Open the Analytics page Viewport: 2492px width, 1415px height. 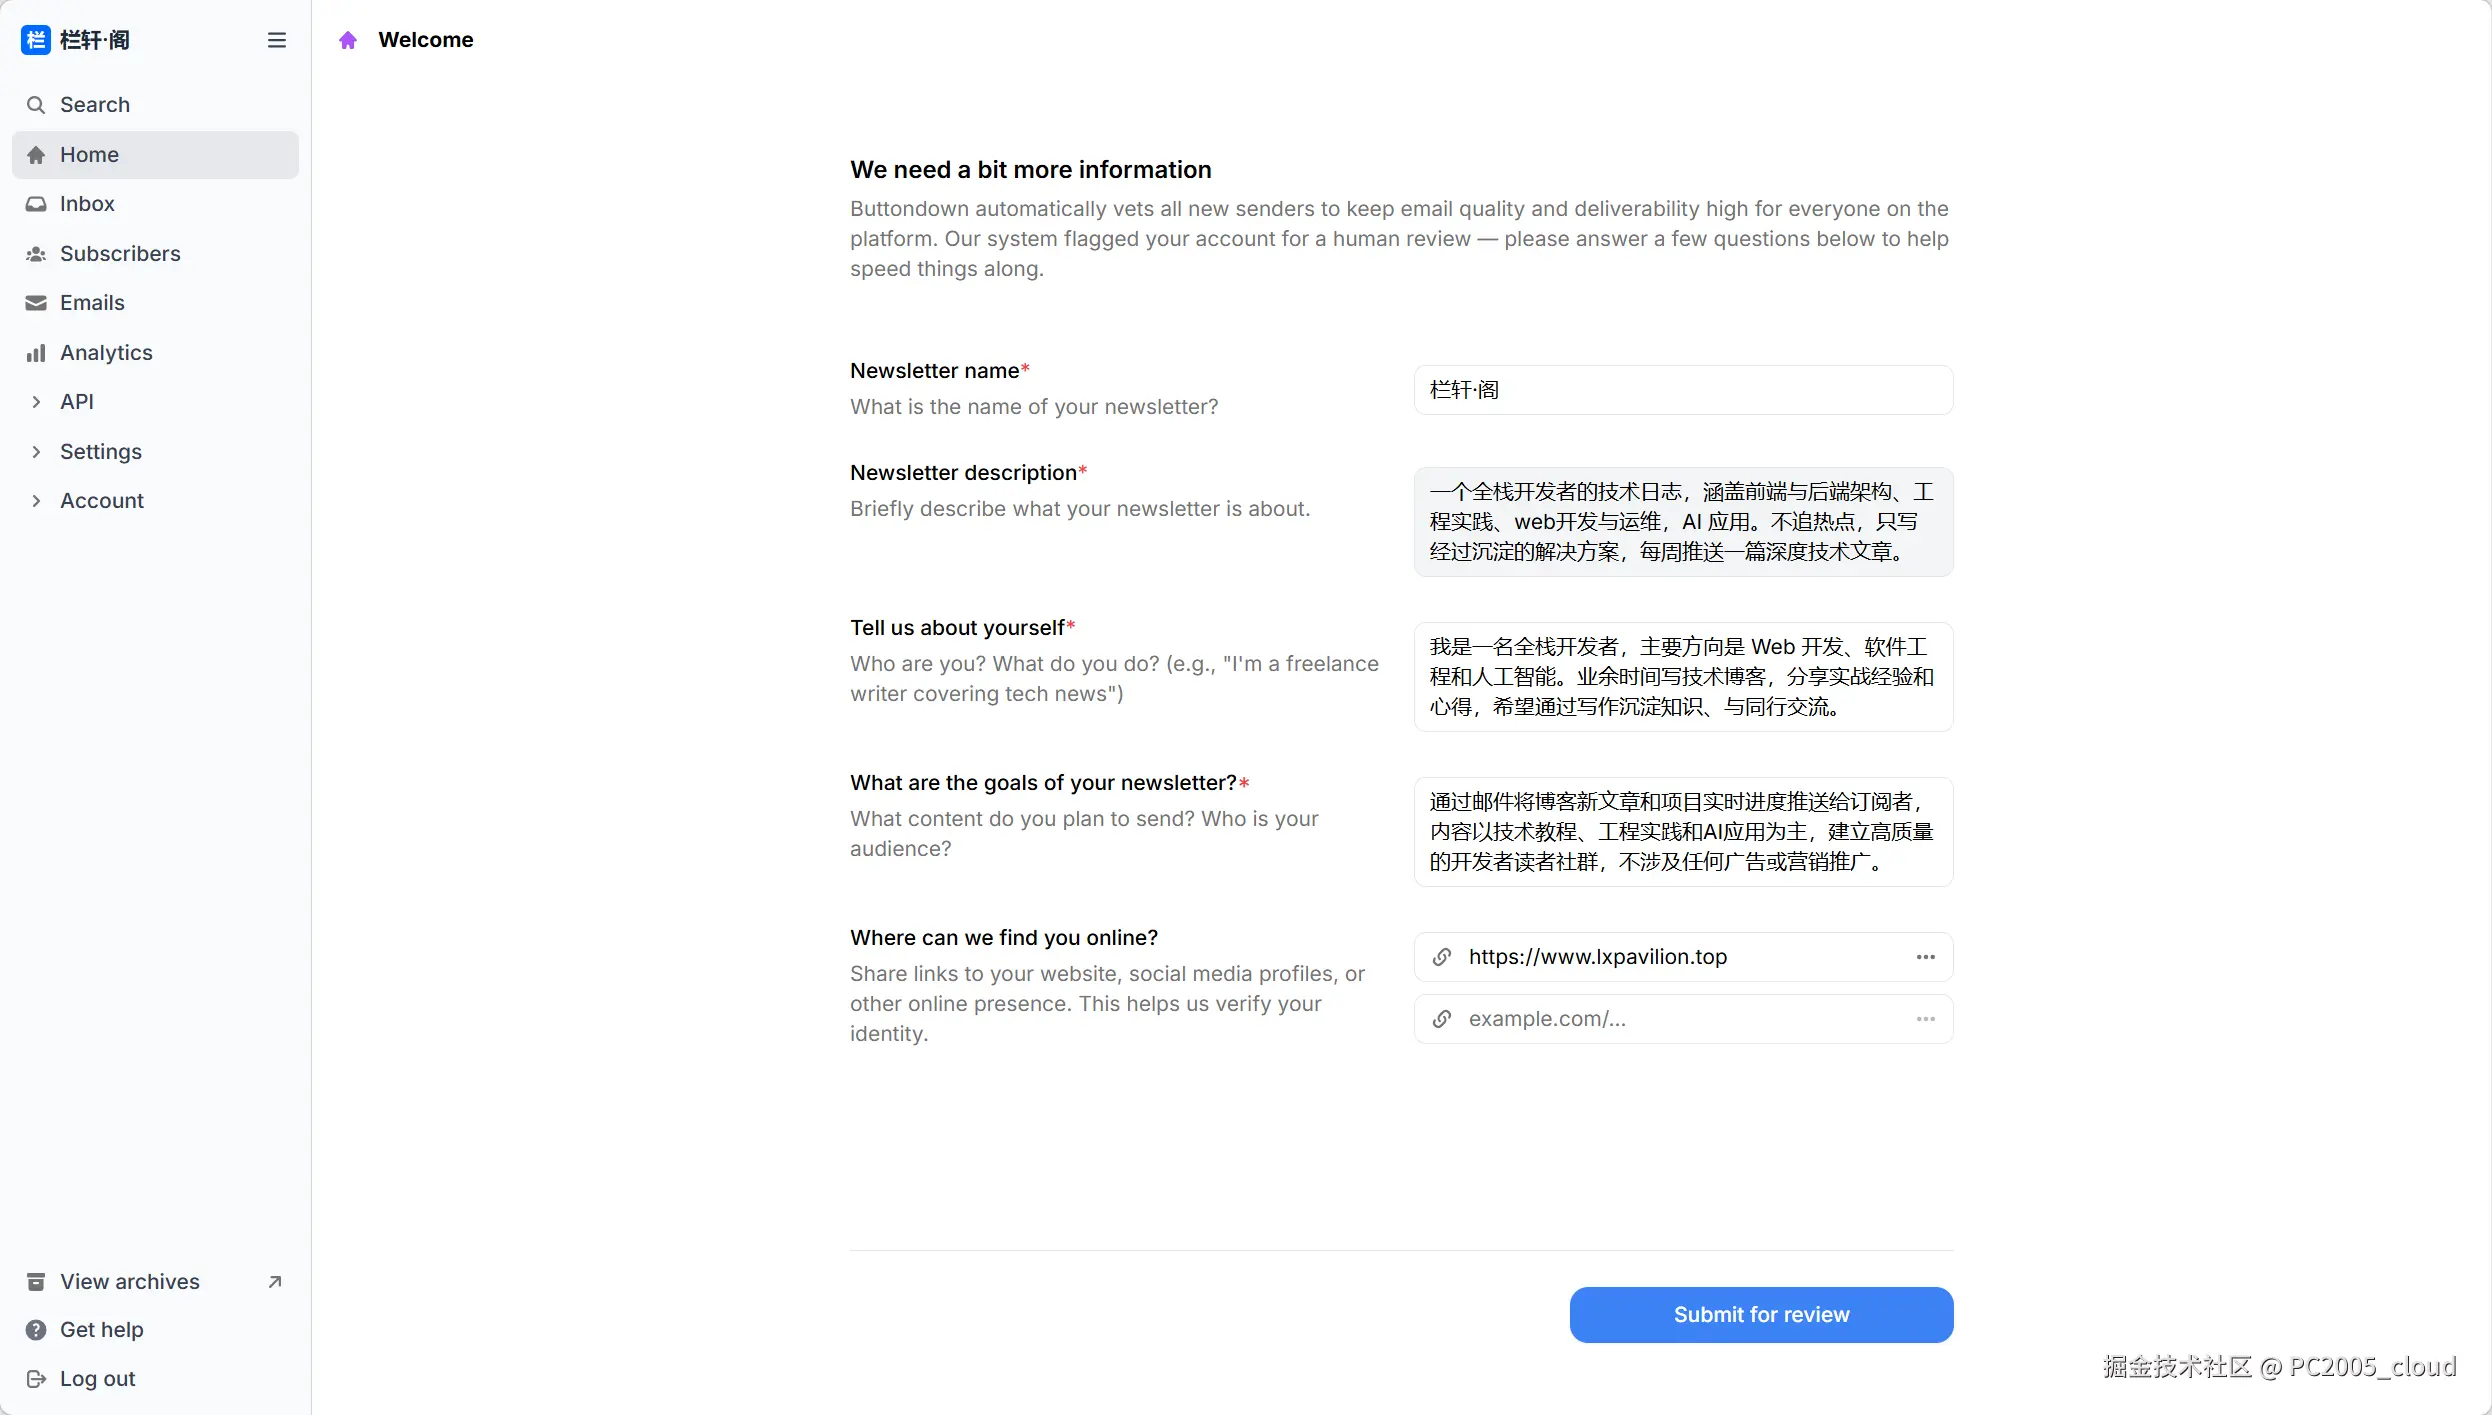pos(155,353)
